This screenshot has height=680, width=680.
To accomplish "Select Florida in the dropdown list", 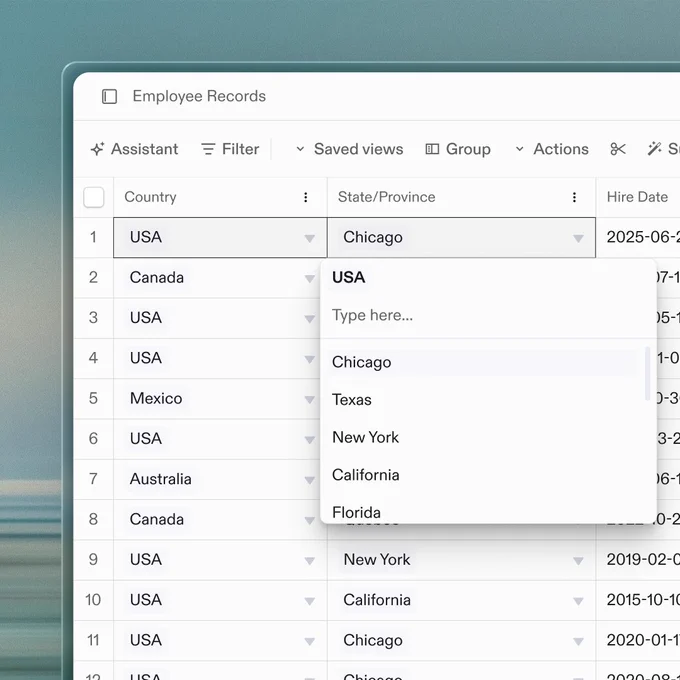I will (x=485, y=512).
